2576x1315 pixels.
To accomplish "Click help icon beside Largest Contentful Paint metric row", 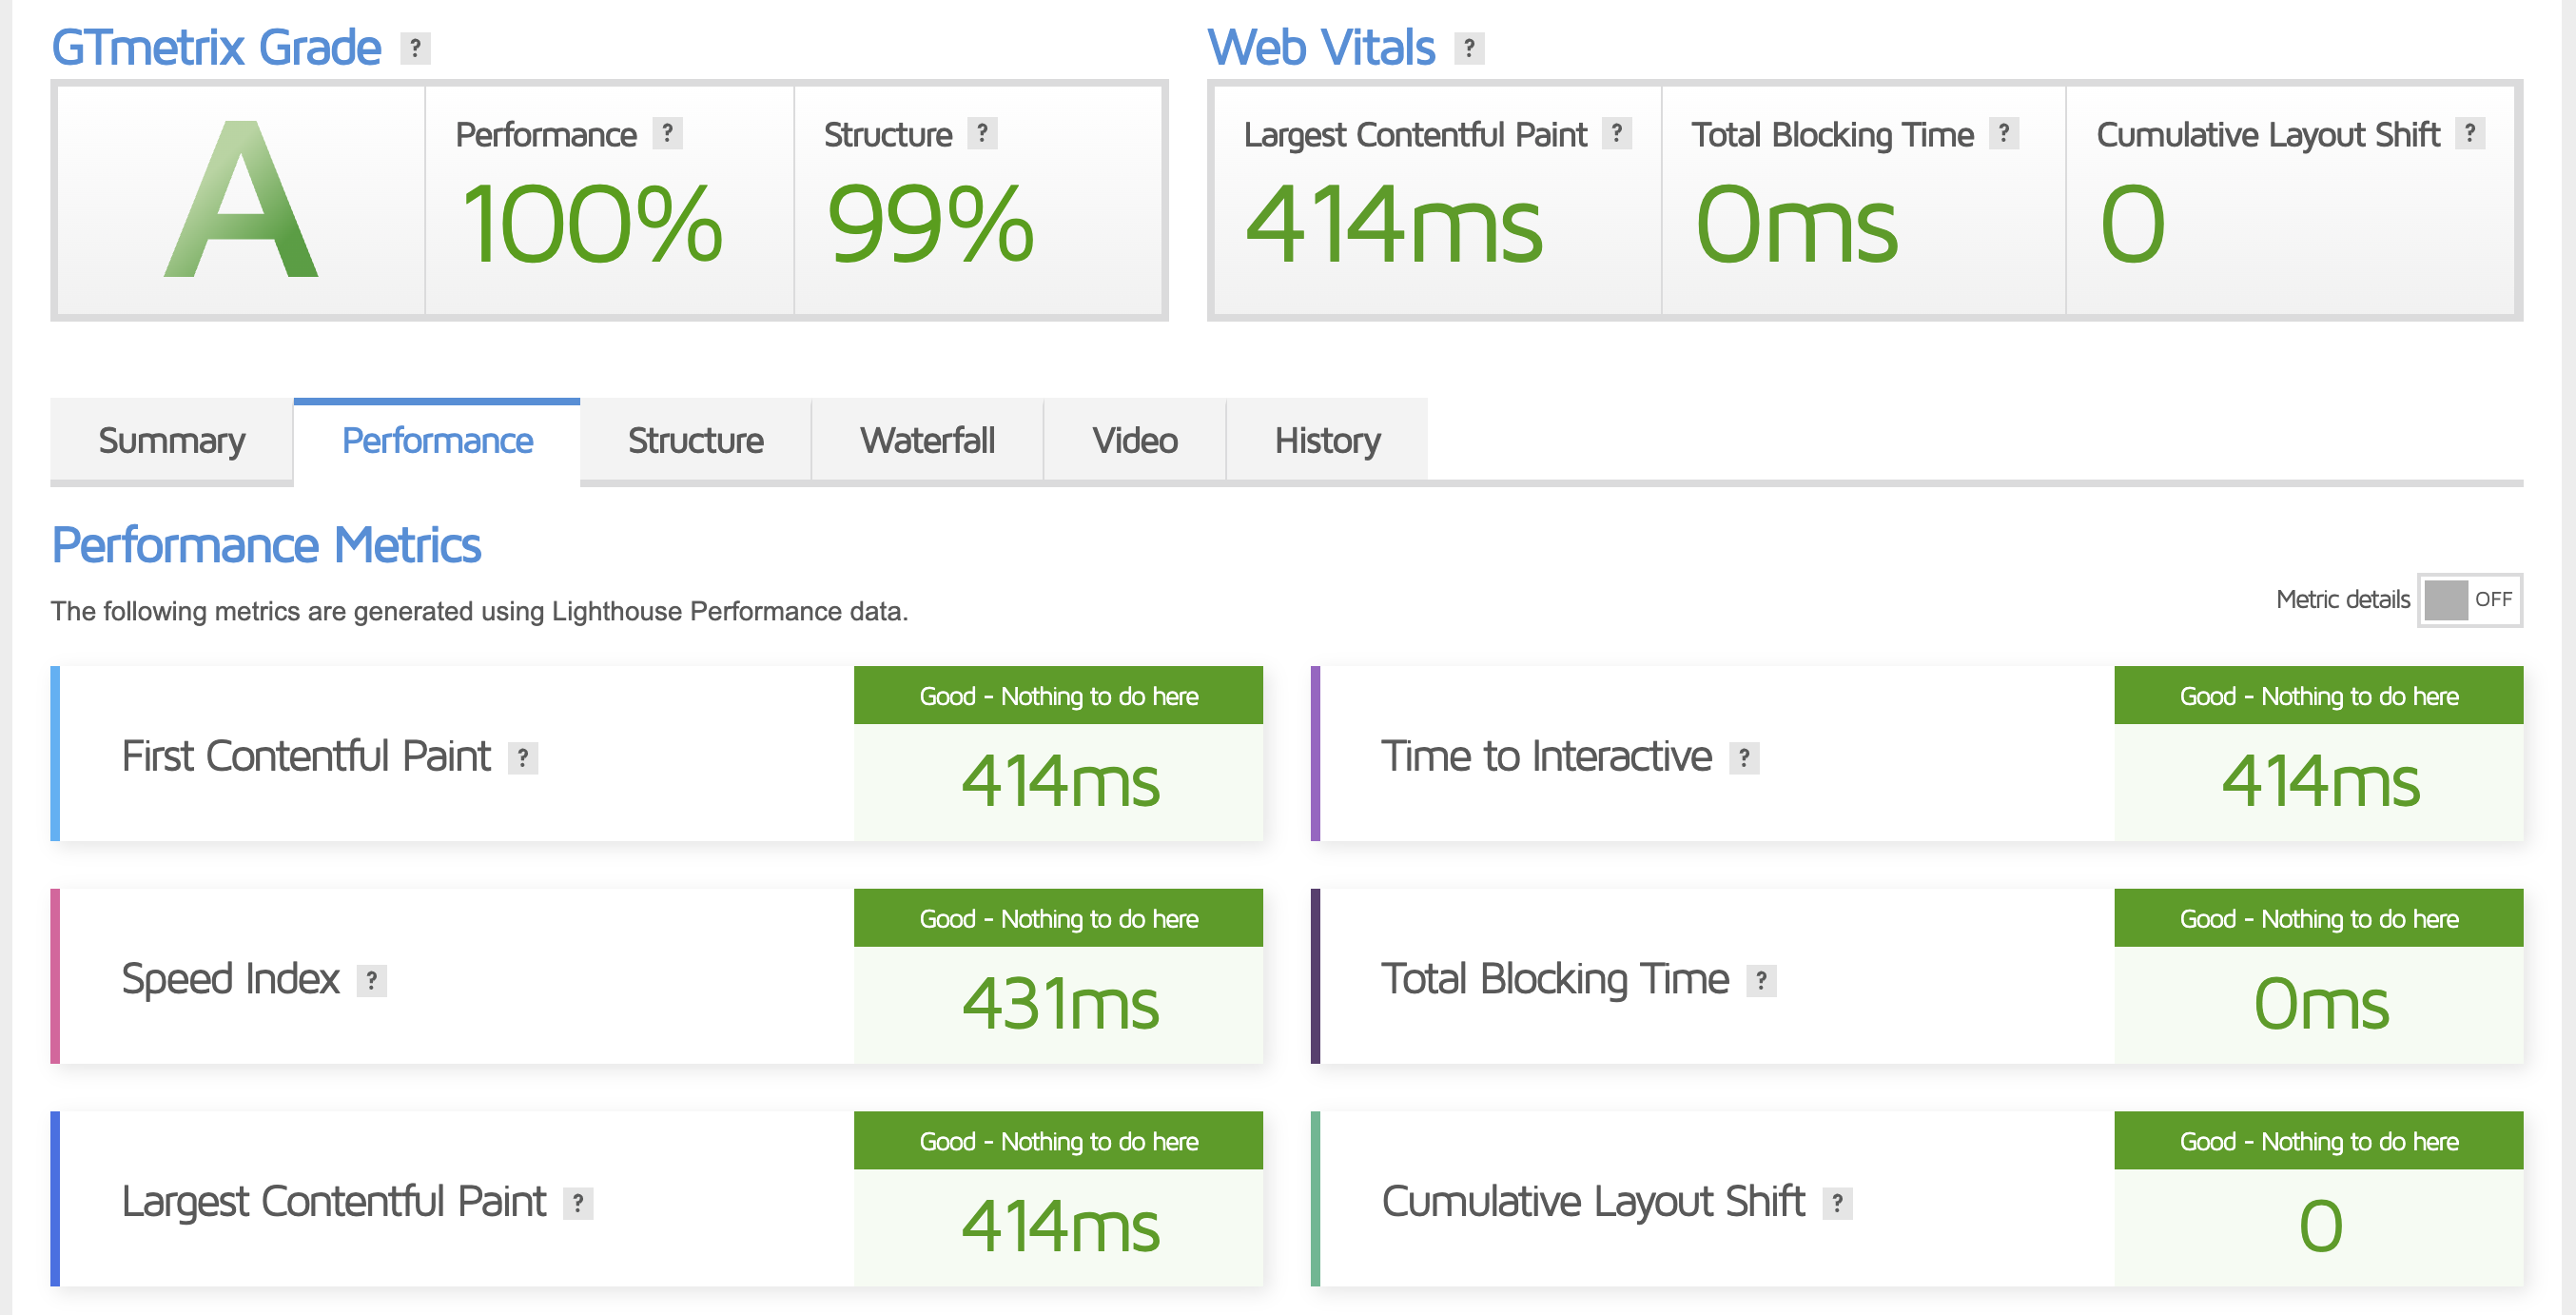I will pos(578,1203).
